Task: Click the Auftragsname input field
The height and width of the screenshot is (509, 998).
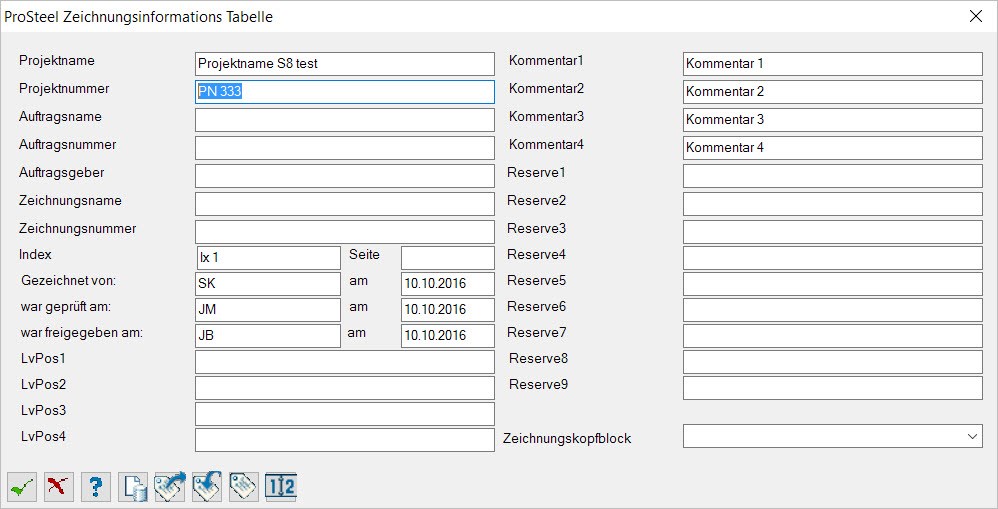Action: coord(344,120)
